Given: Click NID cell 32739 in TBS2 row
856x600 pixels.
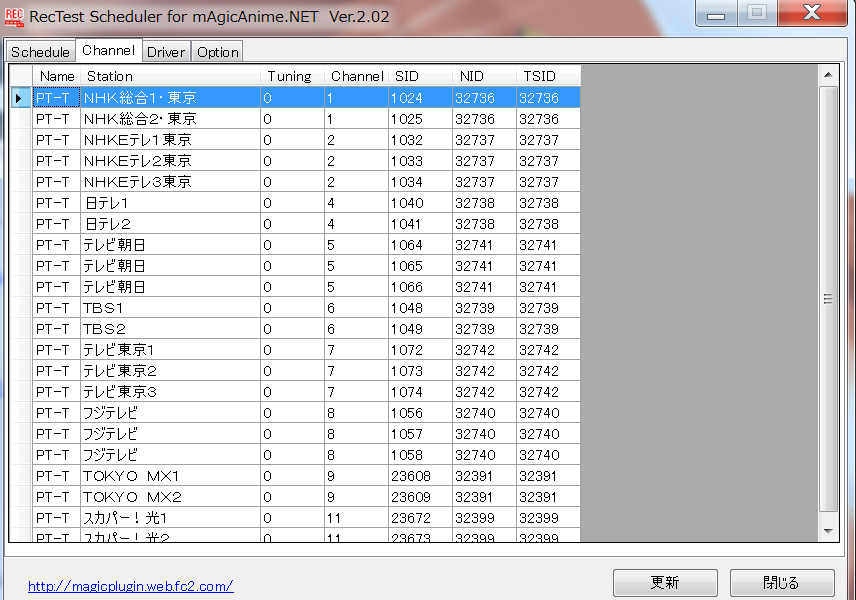Looking at the screenshot, I should point(484,329).
